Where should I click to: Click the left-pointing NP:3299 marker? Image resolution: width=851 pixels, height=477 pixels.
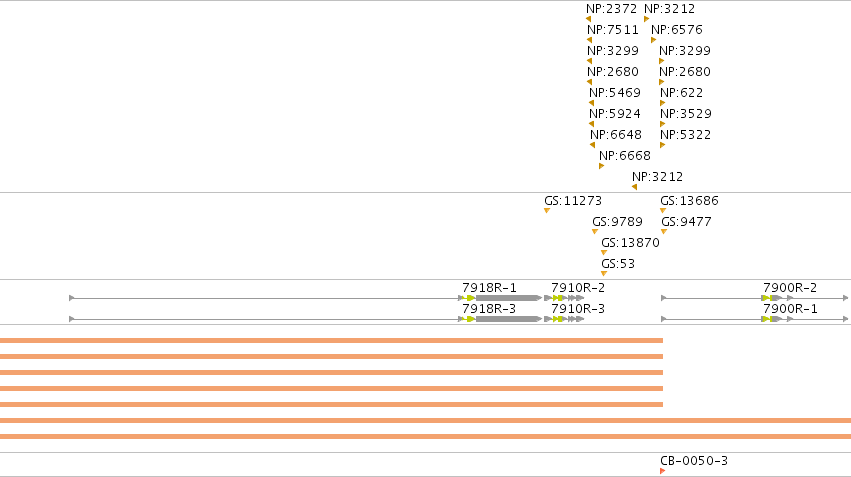(x=589, y=61)
